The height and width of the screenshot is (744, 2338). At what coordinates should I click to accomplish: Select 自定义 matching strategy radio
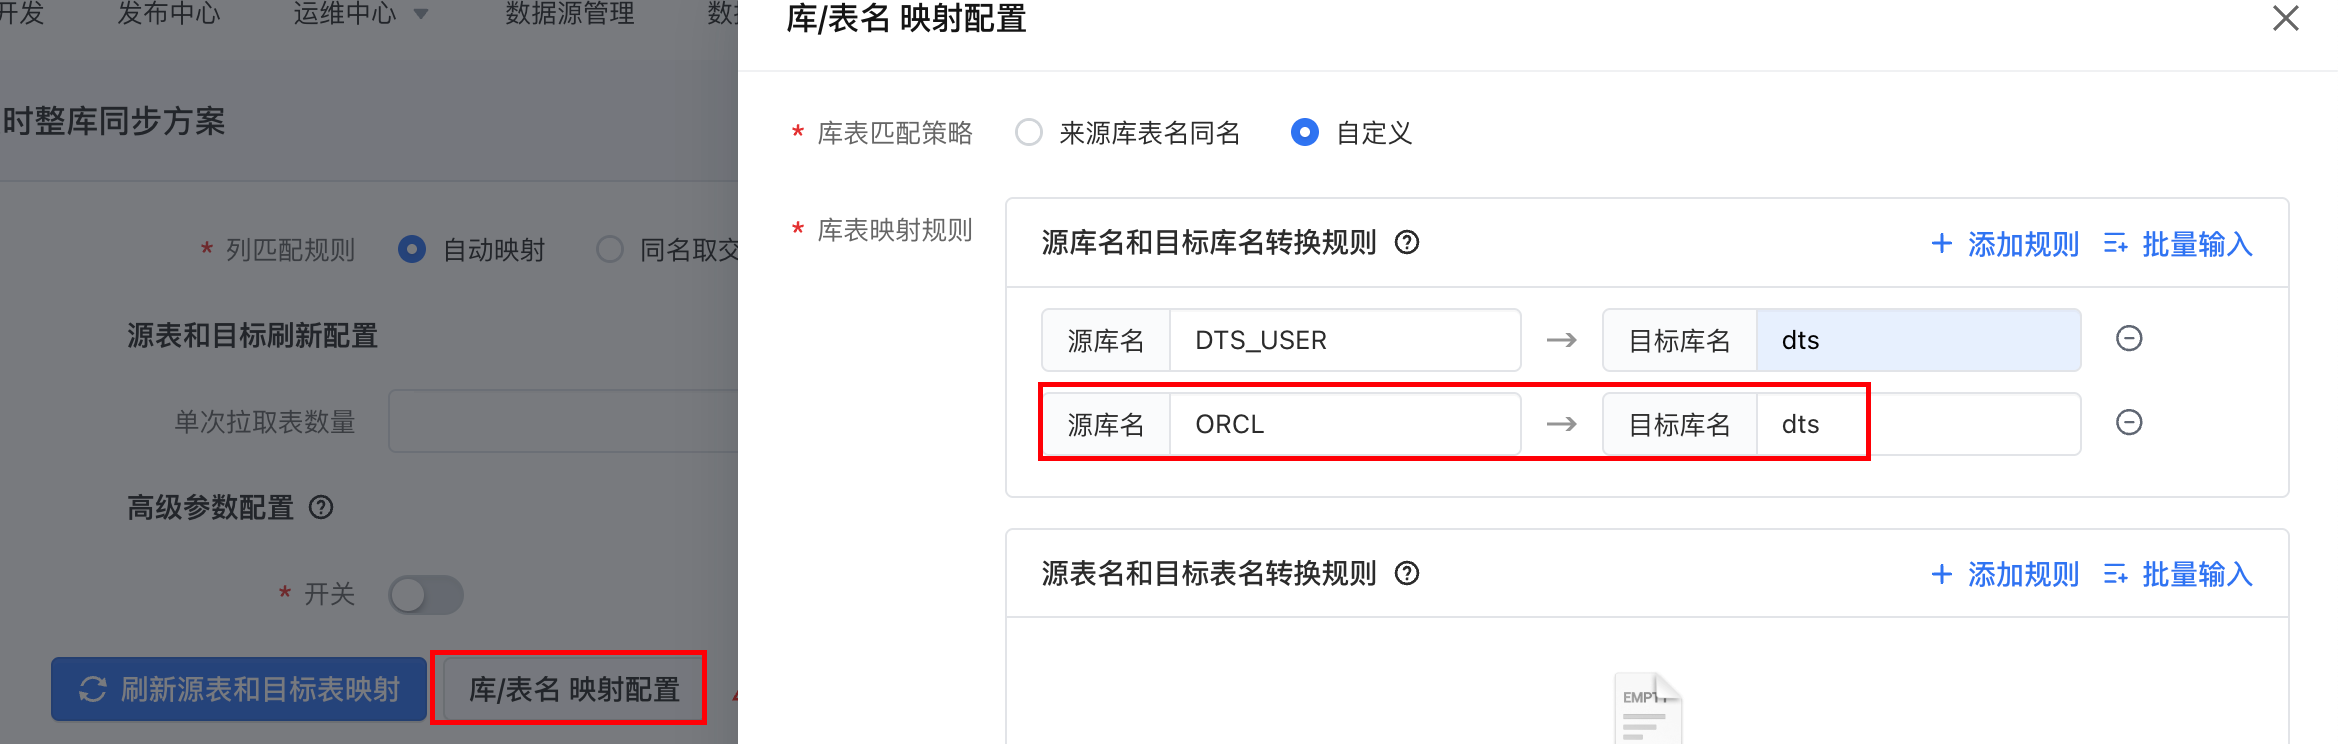pos(1305,133)
